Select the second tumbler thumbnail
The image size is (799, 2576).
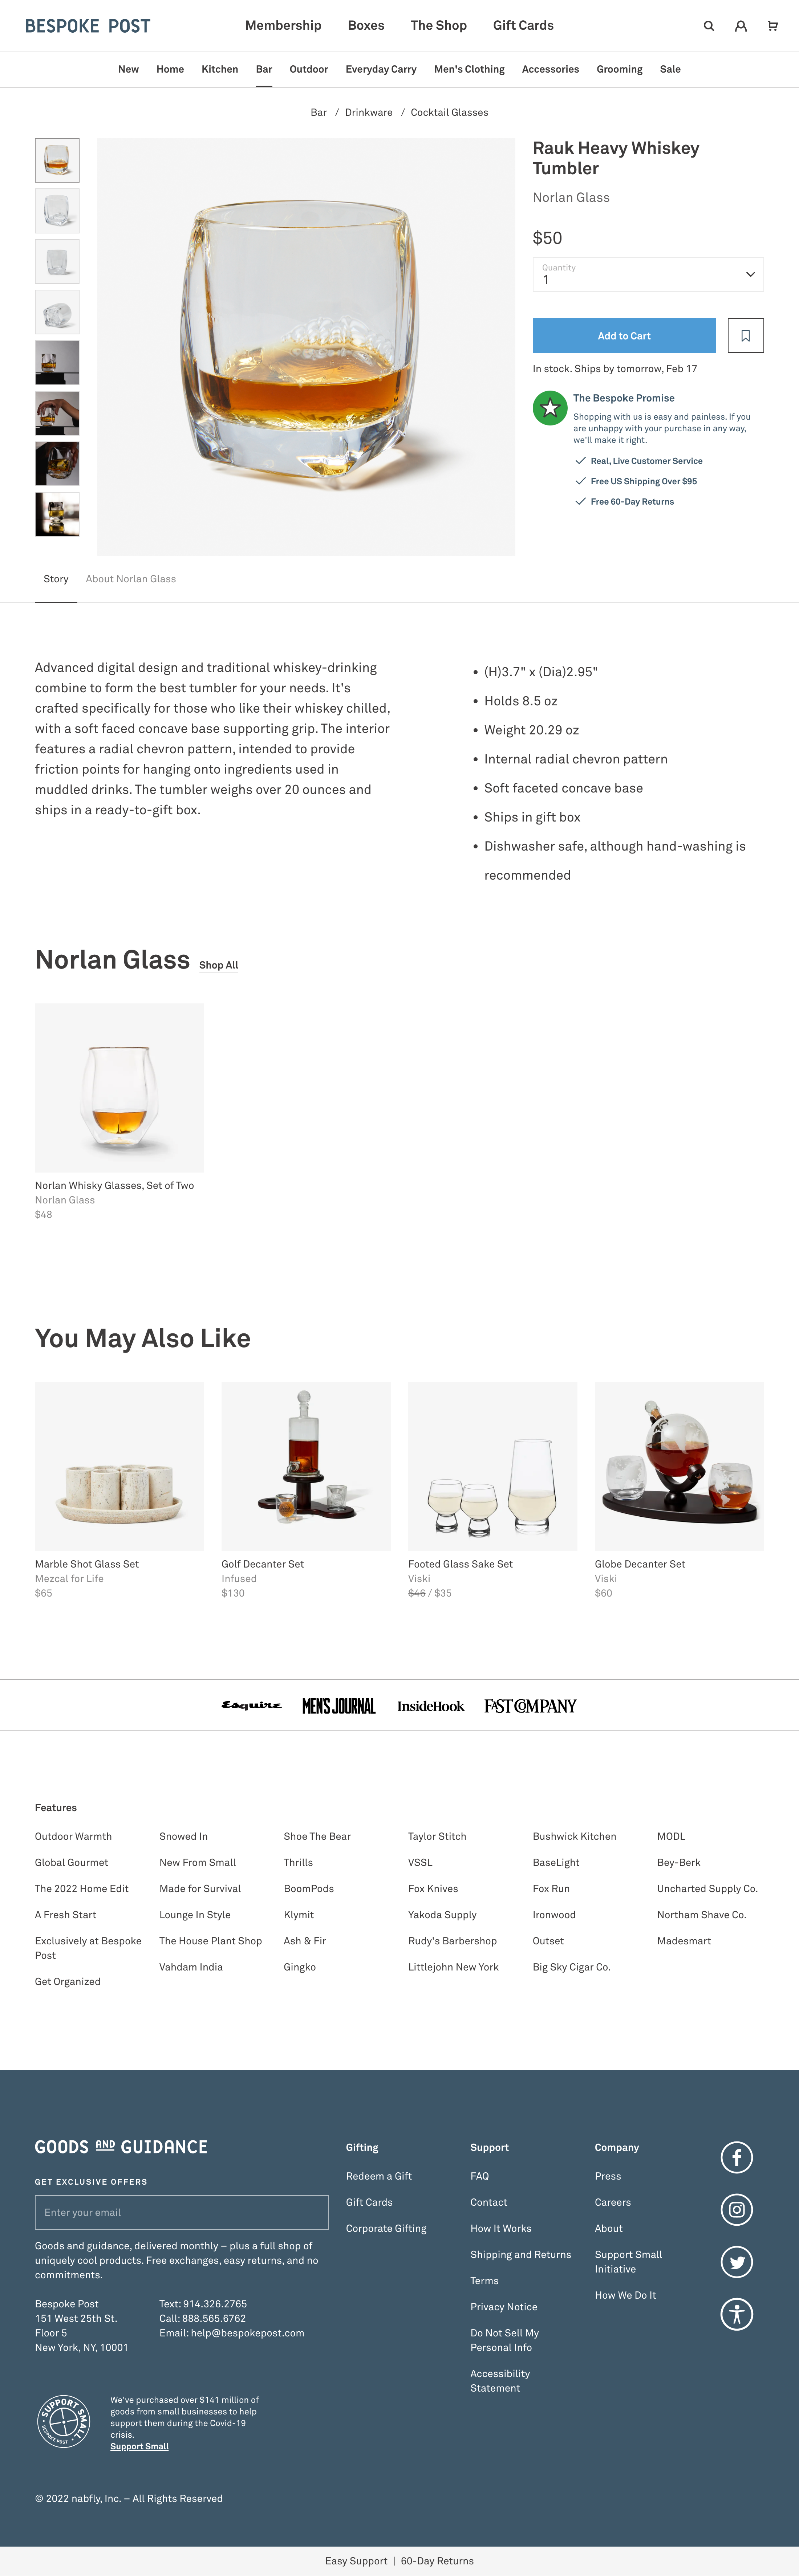click(x=57, y=211)
